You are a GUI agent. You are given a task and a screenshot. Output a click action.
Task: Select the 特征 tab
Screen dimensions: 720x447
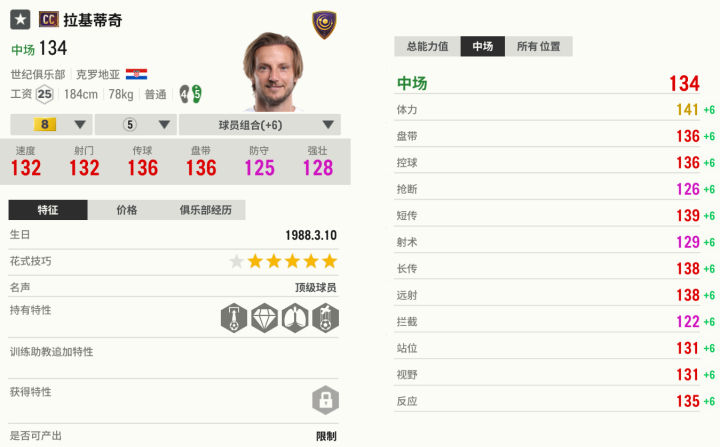pos(48,210)
